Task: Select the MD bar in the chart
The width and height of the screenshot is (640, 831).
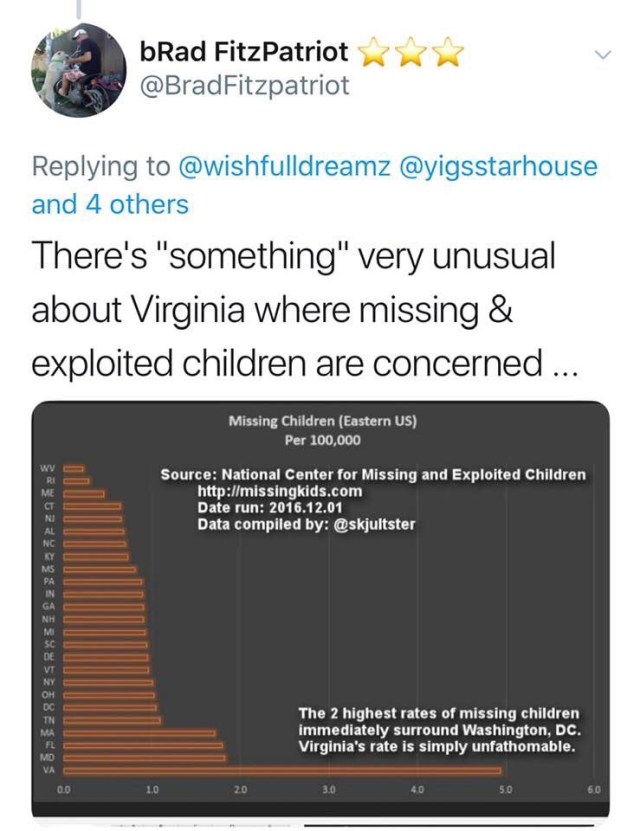Action: tap(145, 757)
